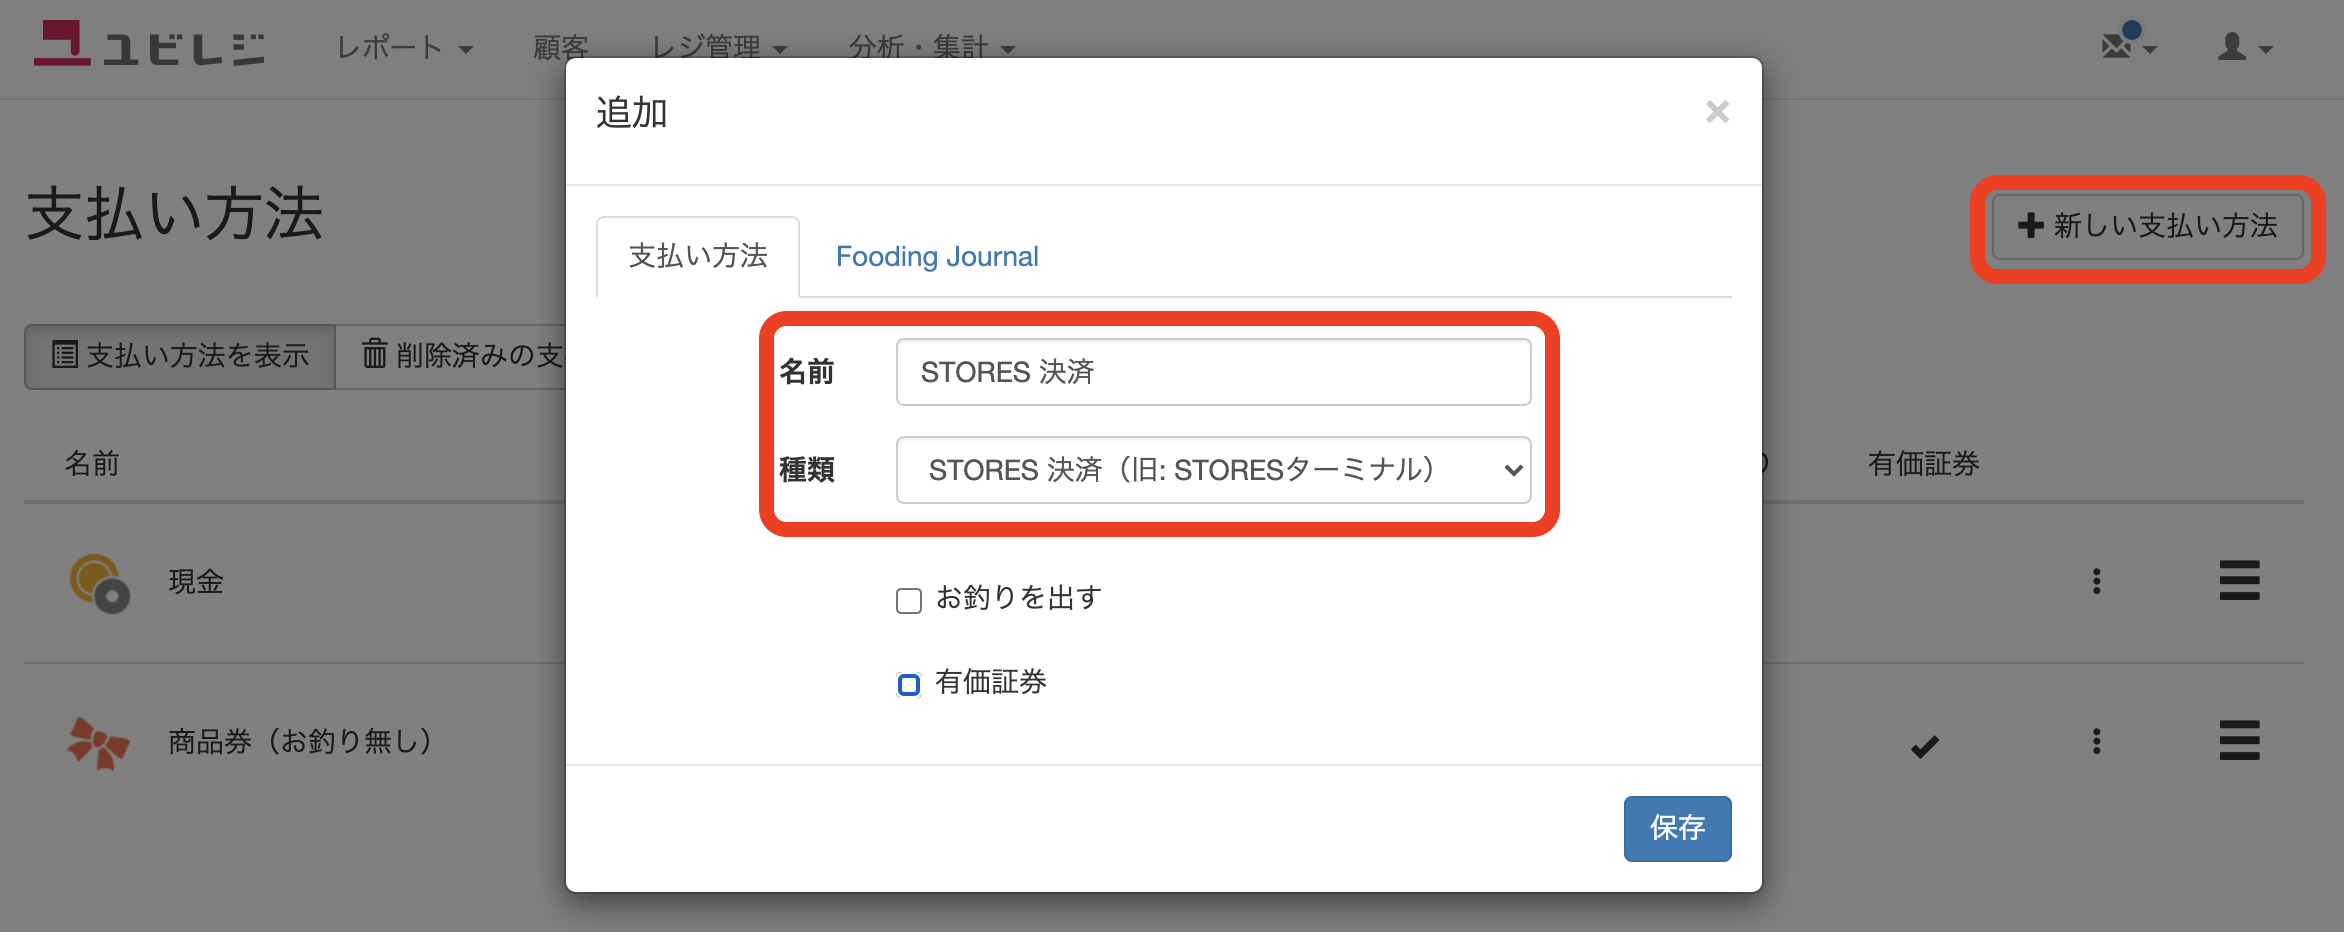Image resolution: width=2344 pixels, height=932 pixels.
Task: Open the user account dropdown
Action: (2244, 47)
